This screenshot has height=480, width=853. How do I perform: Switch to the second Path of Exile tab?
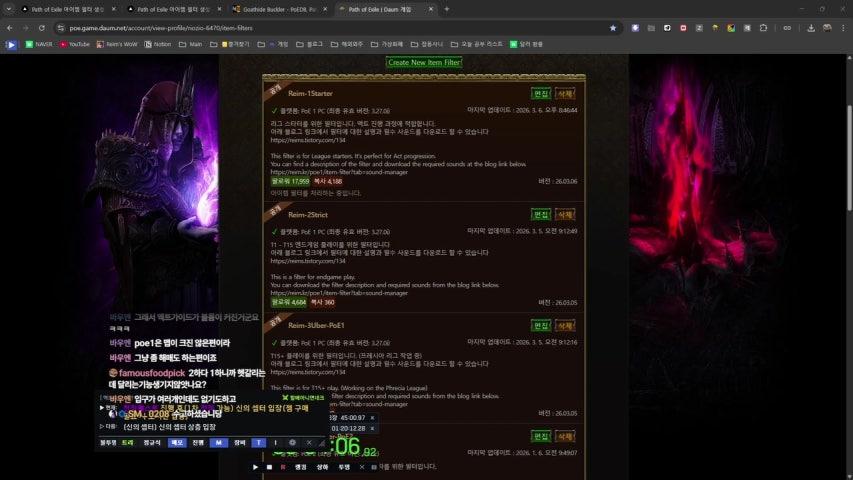[173, 9]
